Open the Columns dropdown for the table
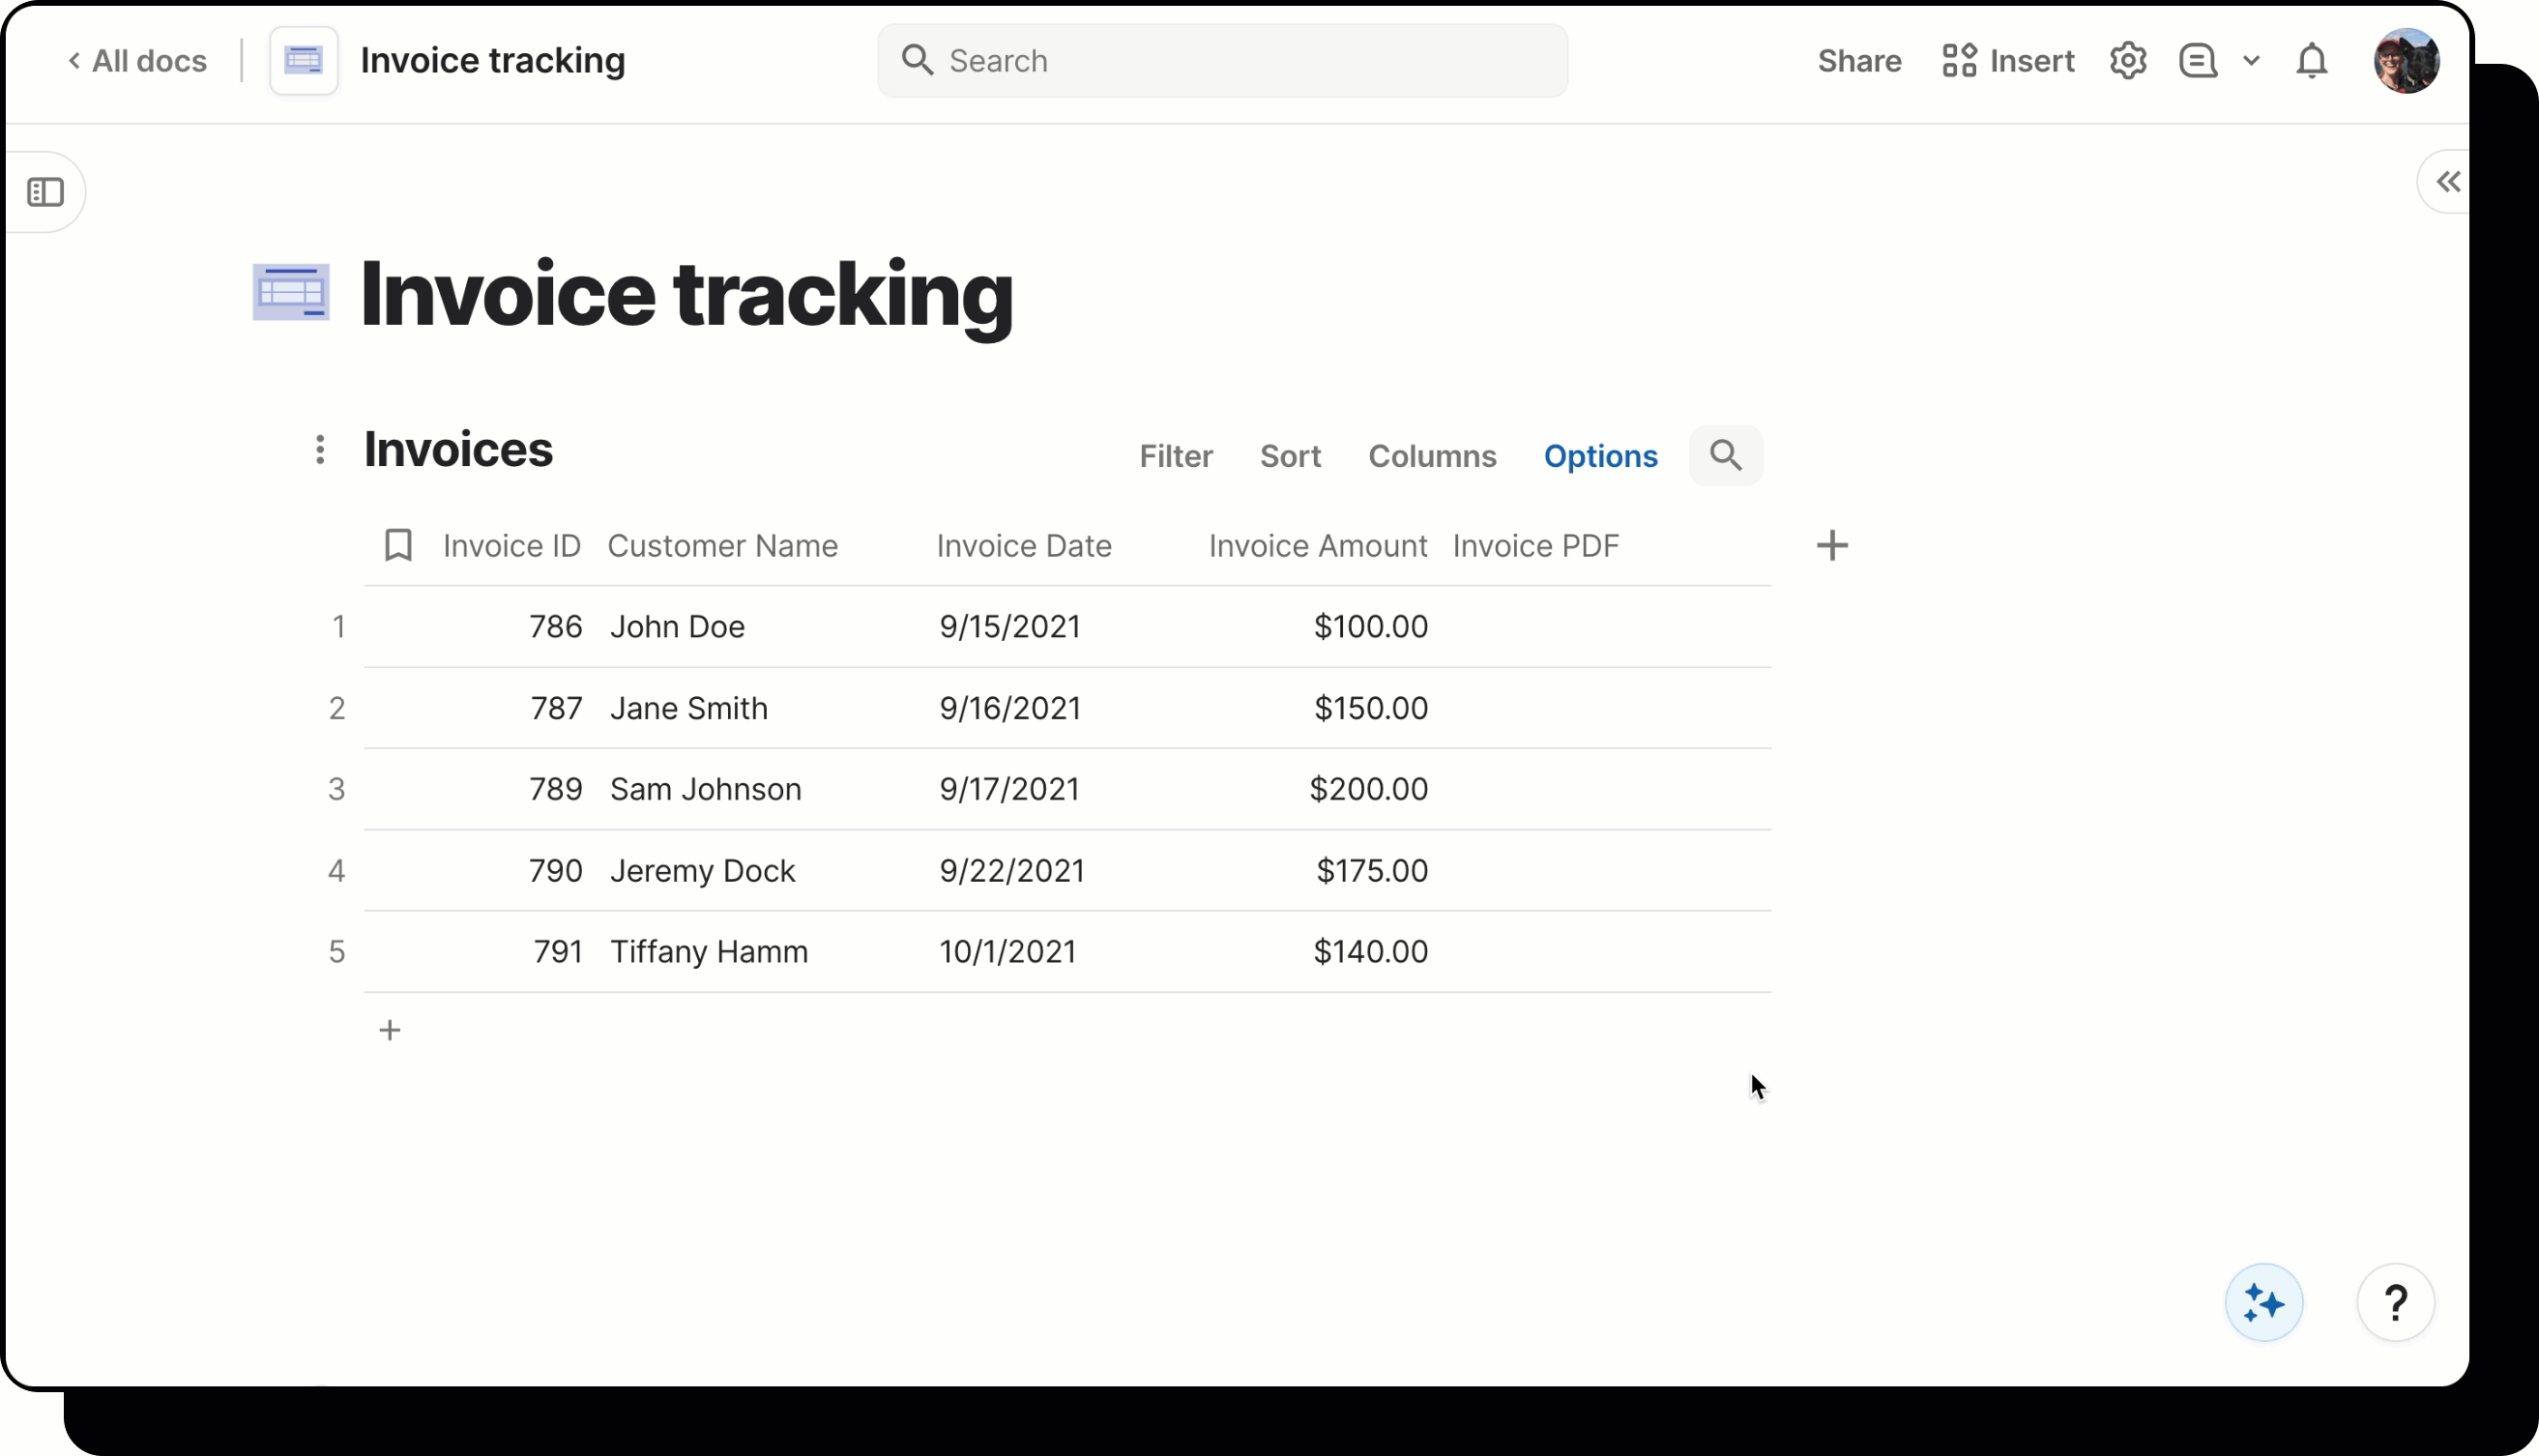 click(x=1432, y=456)
